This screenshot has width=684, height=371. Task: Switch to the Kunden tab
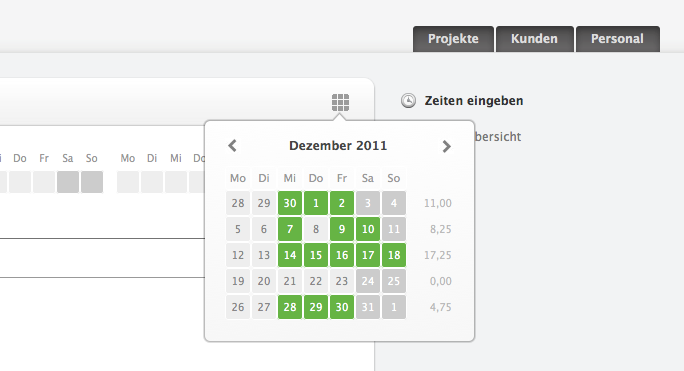point(534,39)
